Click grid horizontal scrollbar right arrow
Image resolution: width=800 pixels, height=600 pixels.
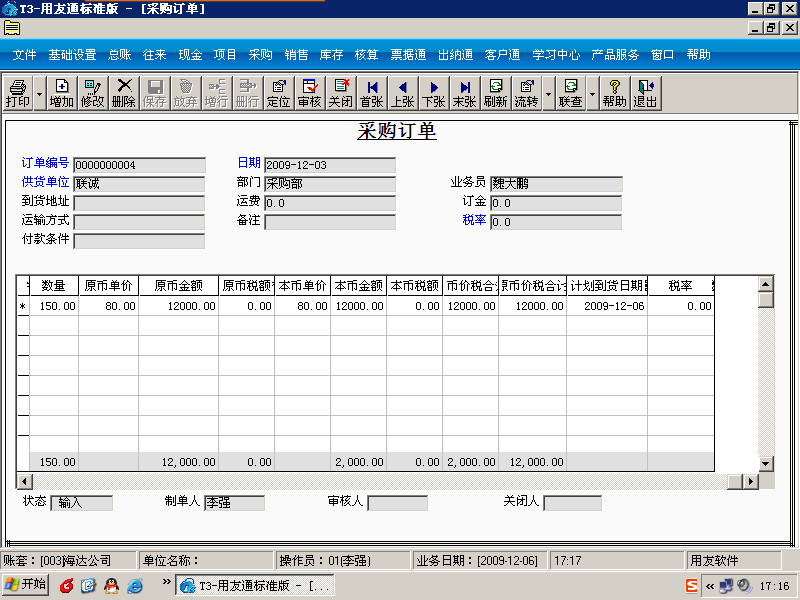(751, 481)
